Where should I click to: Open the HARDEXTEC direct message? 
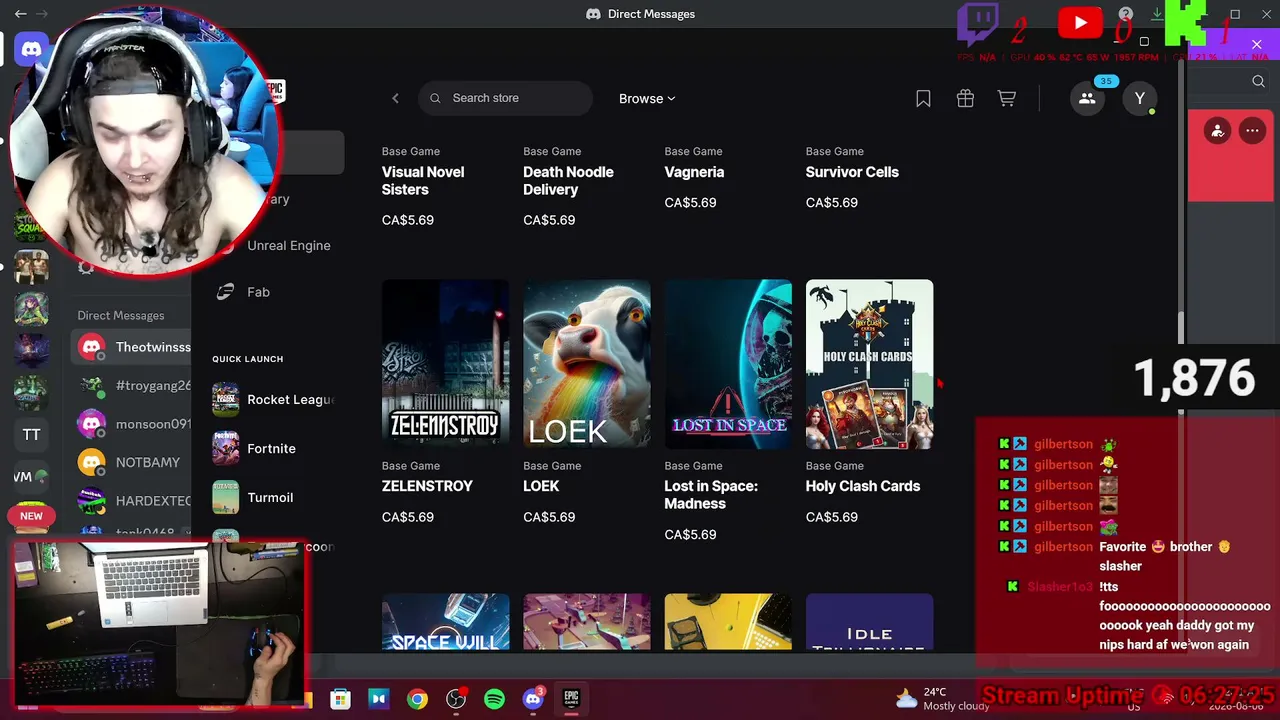coord(134,501)
